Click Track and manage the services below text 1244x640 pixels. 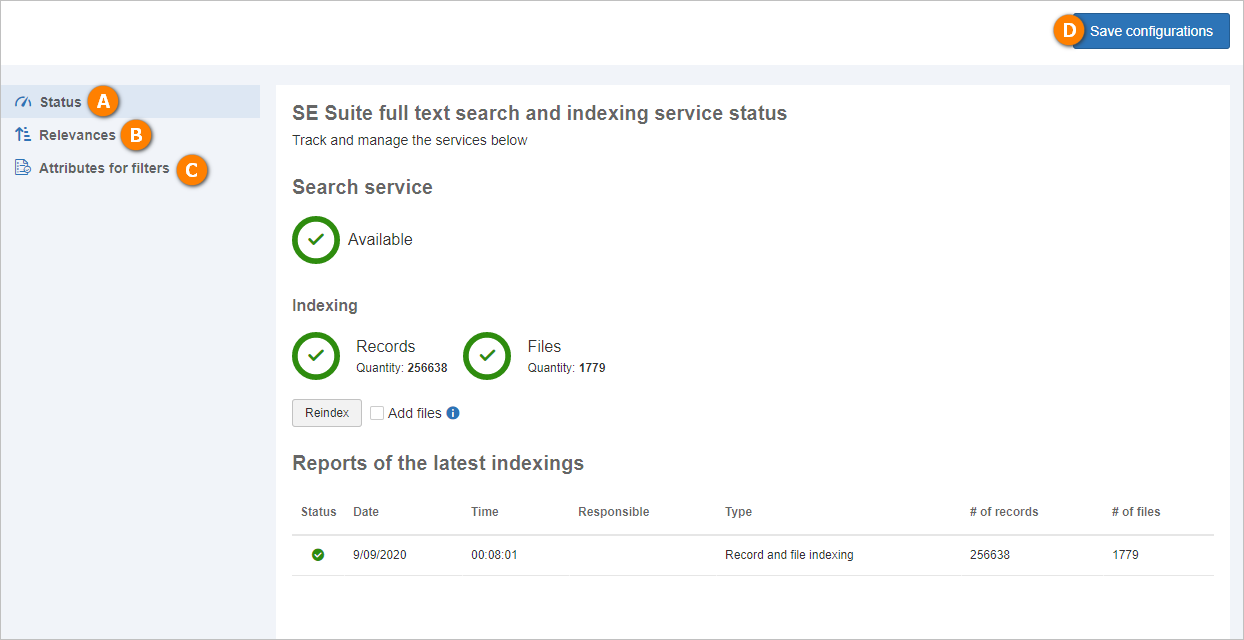[x=410, y=140]
